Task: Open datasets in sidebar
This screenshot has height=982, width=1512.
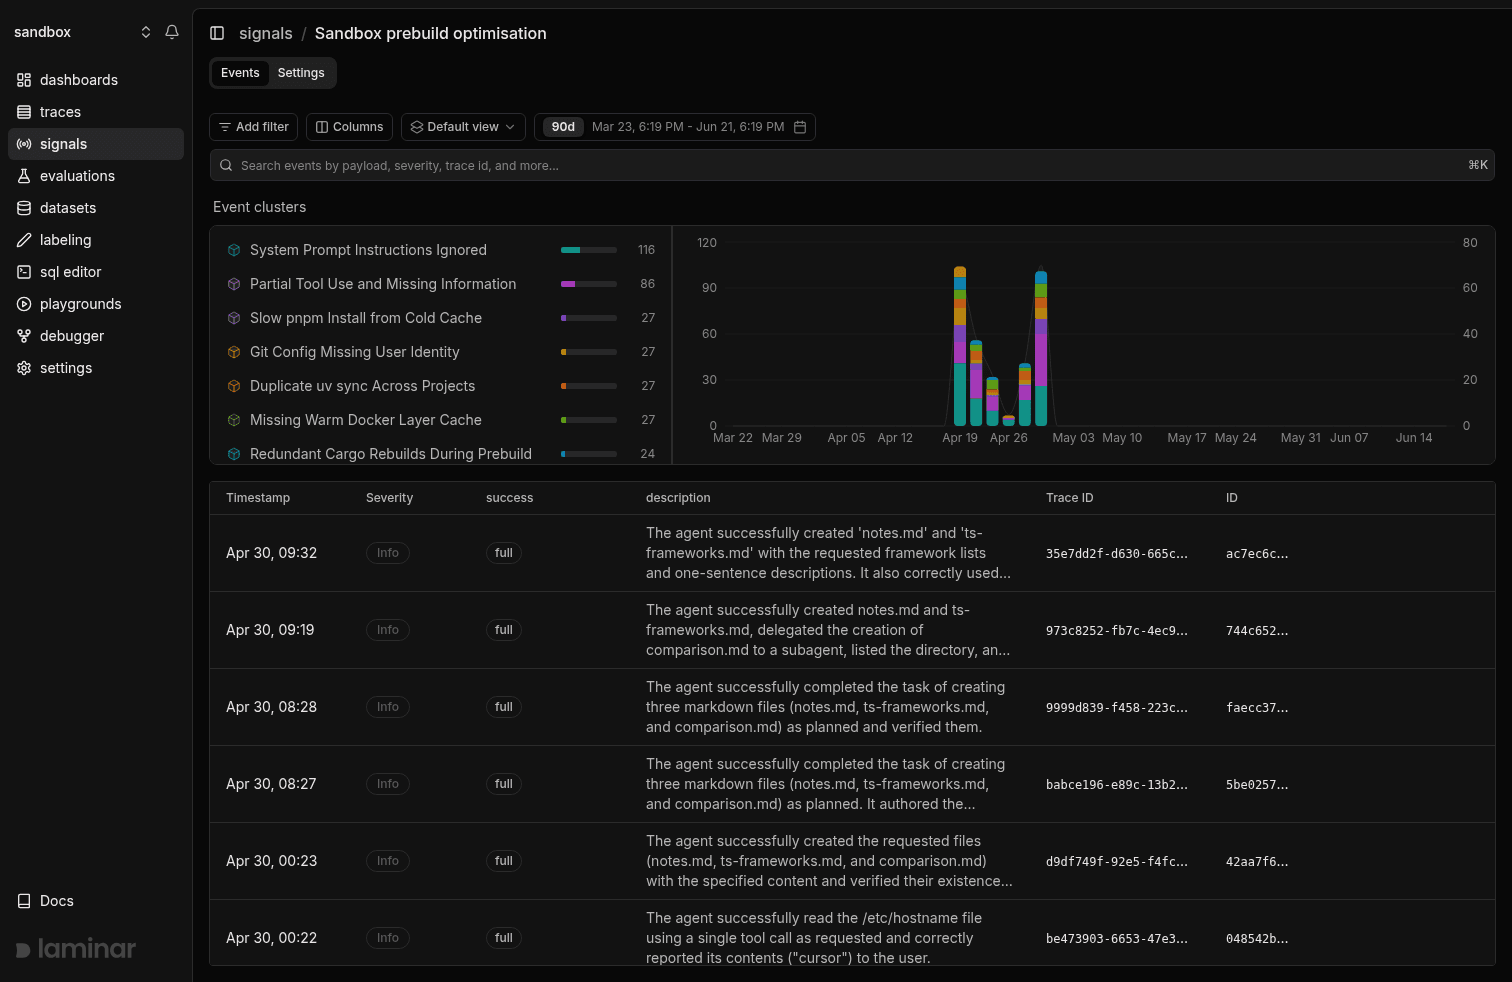Action: tap(96, 208)
